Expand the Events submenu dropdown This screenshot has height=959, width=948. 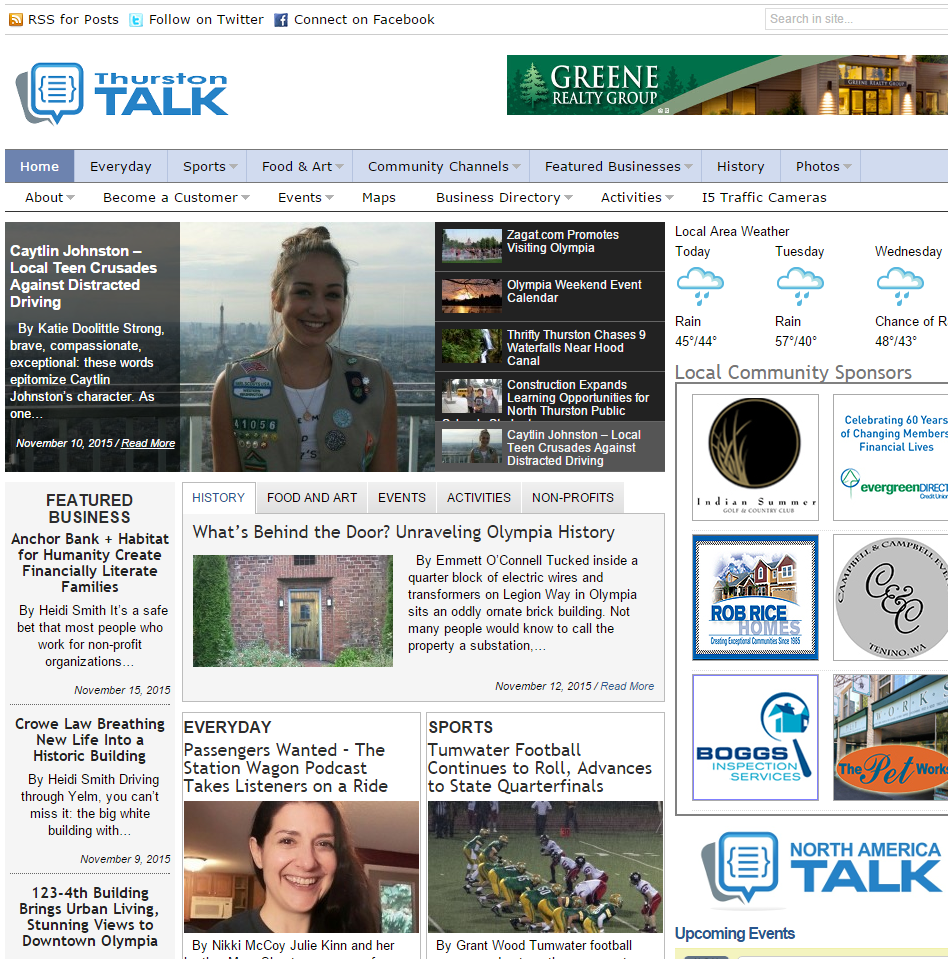pyautogui.click(x=329, y=198)
